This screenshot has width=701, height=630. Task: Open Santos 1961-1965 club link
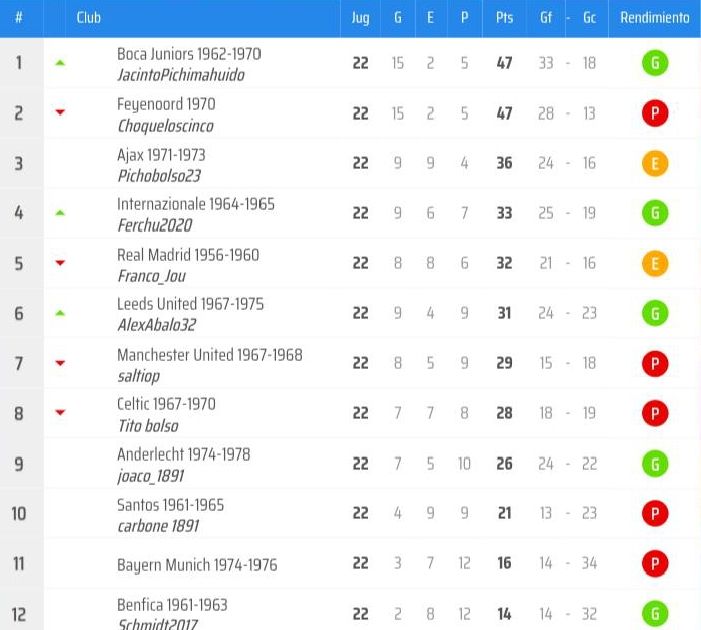170,505
